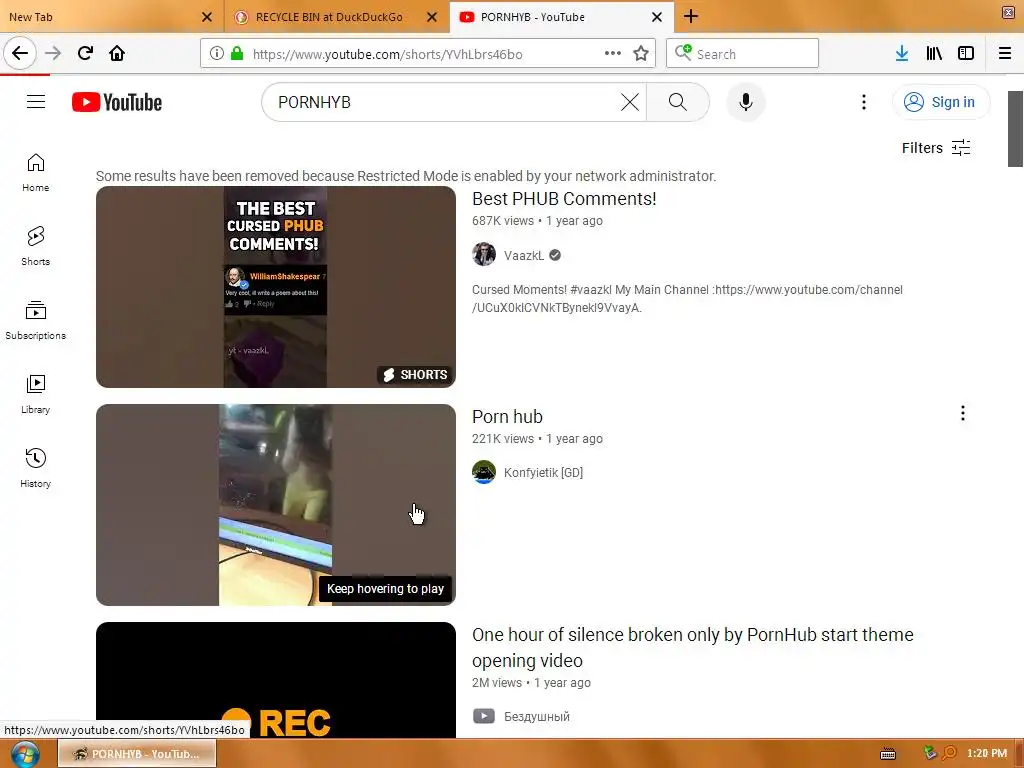This screenshot has height=768, width=1024.
Task: Open the Firefox hamburger menu
Action: 1005,54
